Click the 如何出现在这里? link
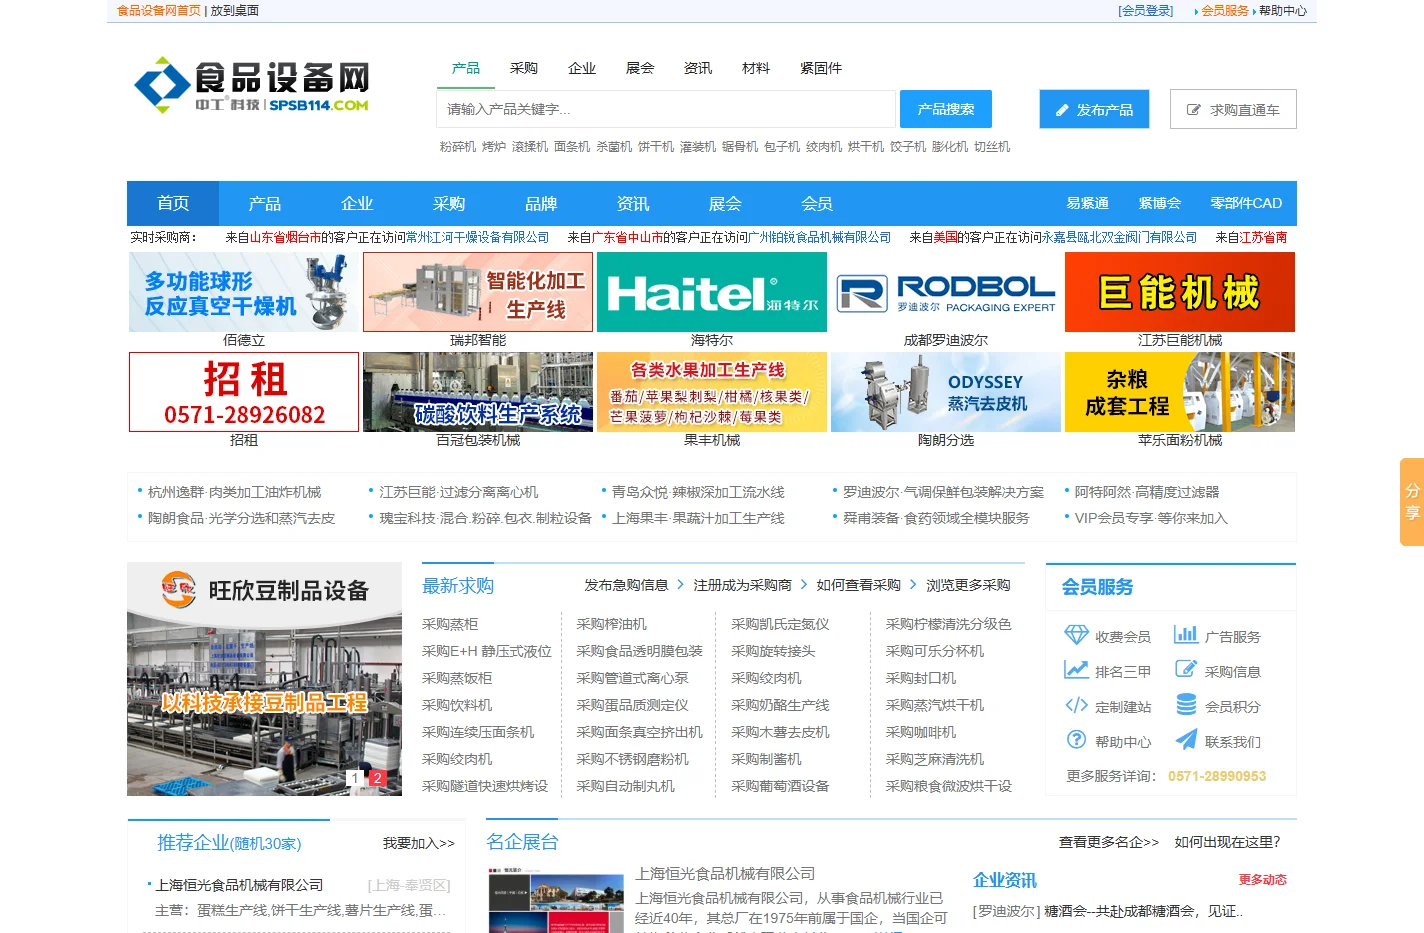1424x933 pixels. click(x=1227, y=842)
